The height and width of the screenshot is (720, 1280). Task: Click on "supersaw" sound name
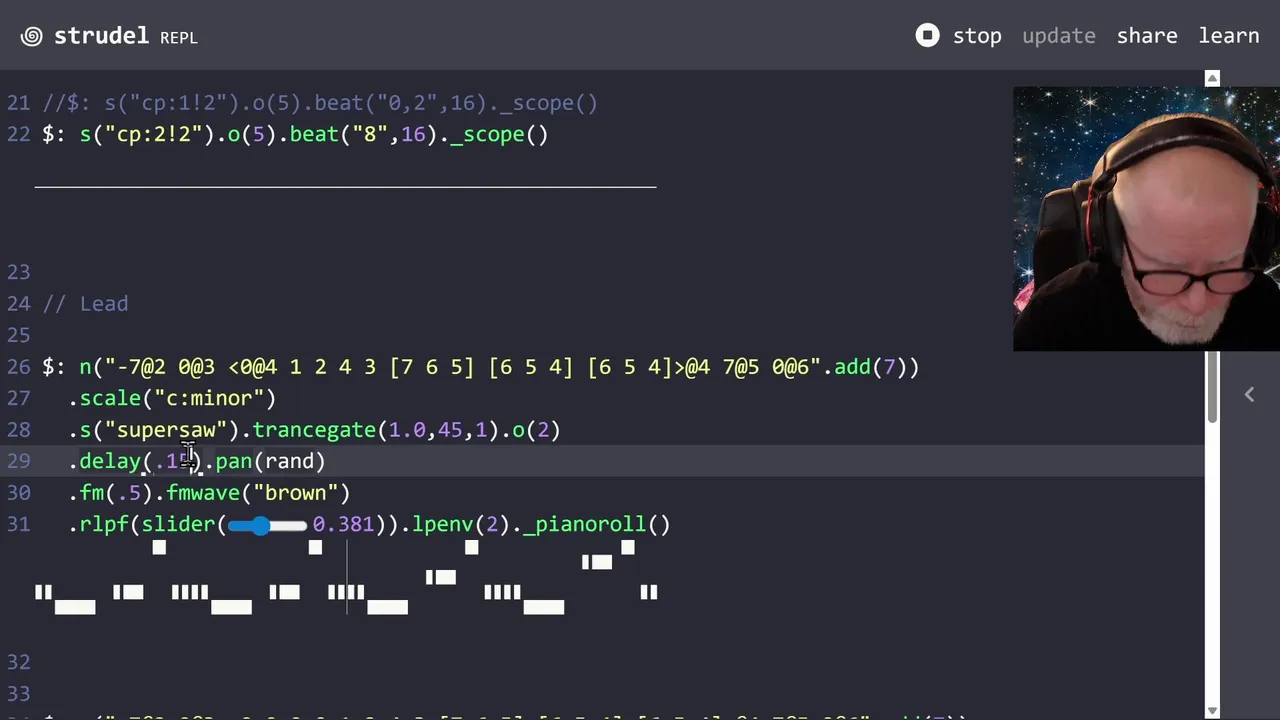(166, 430)
